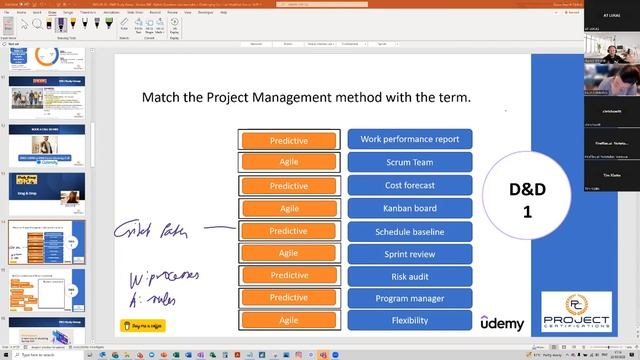
Task: Open the View ribbon tab
Action: [x=187, y=13]
